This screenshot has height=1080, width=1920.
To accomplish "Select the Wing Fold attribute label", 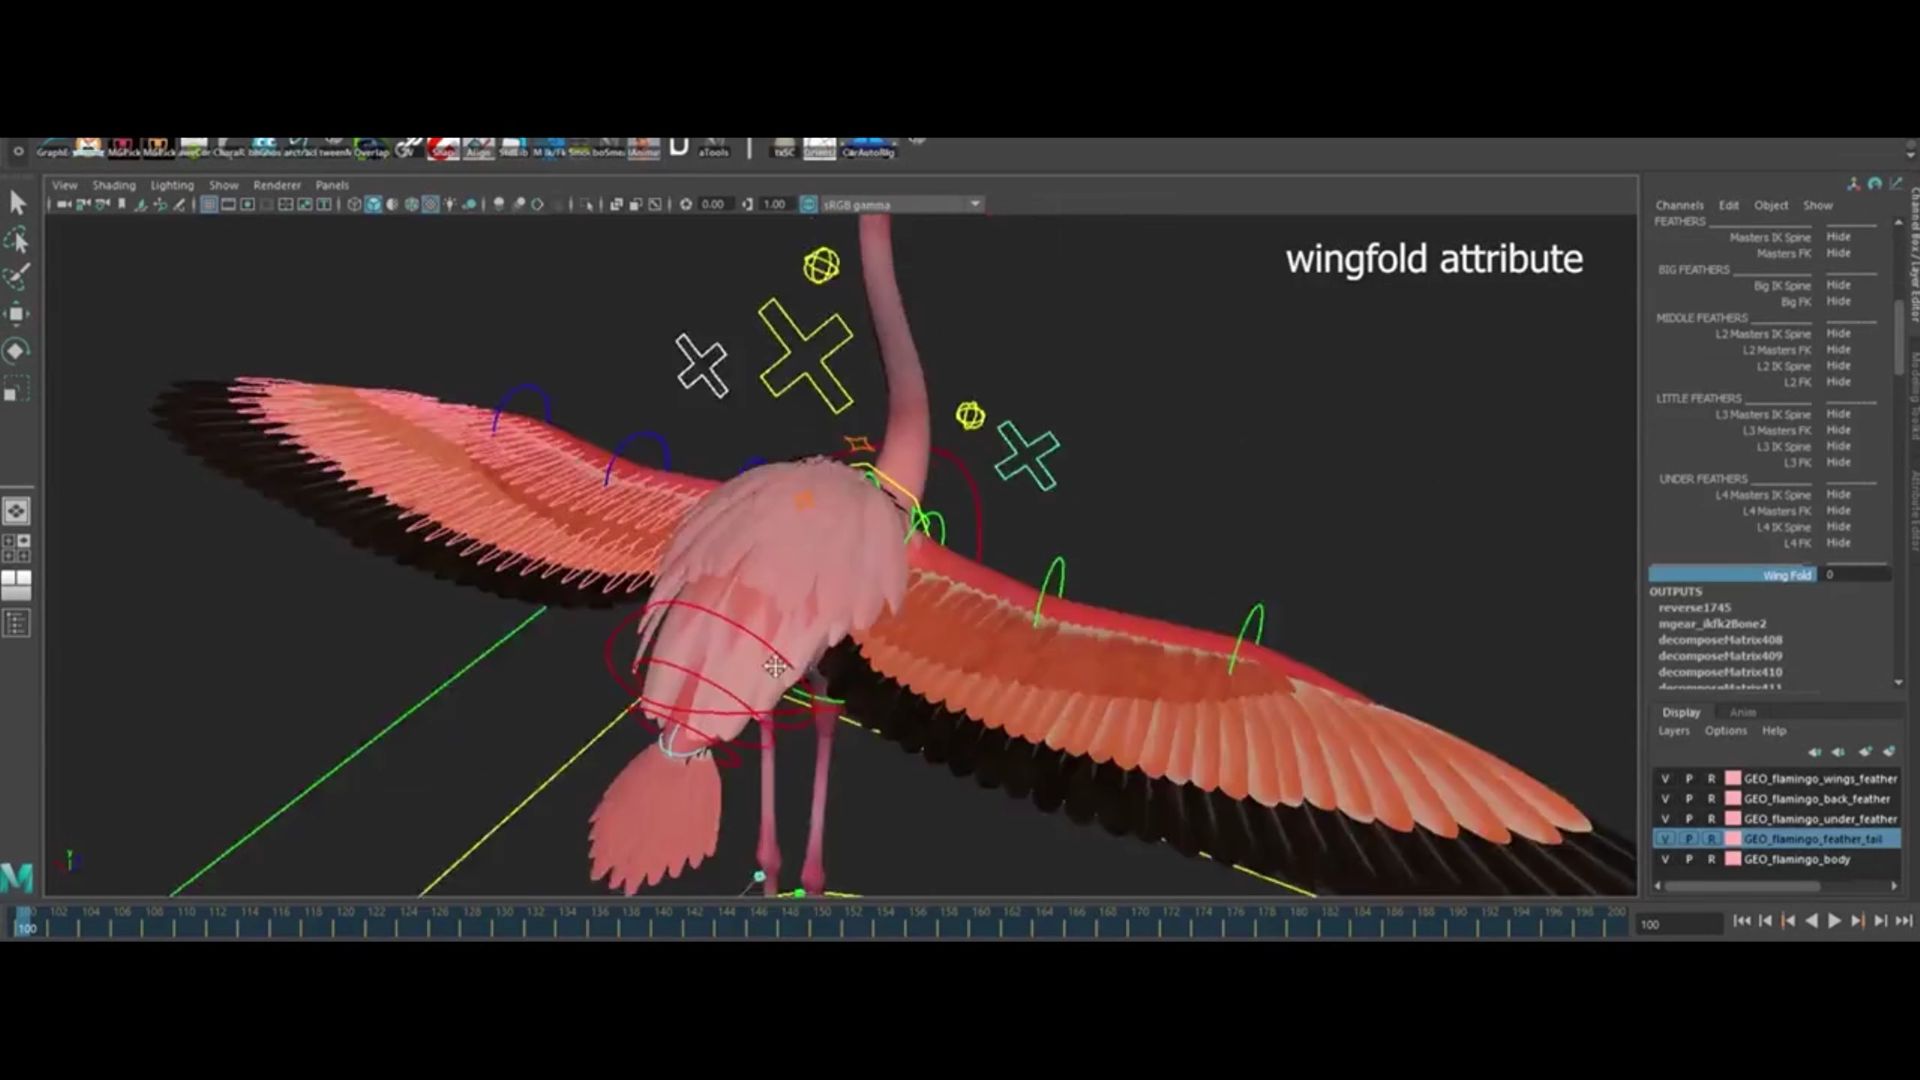I will coord(1786,575).
